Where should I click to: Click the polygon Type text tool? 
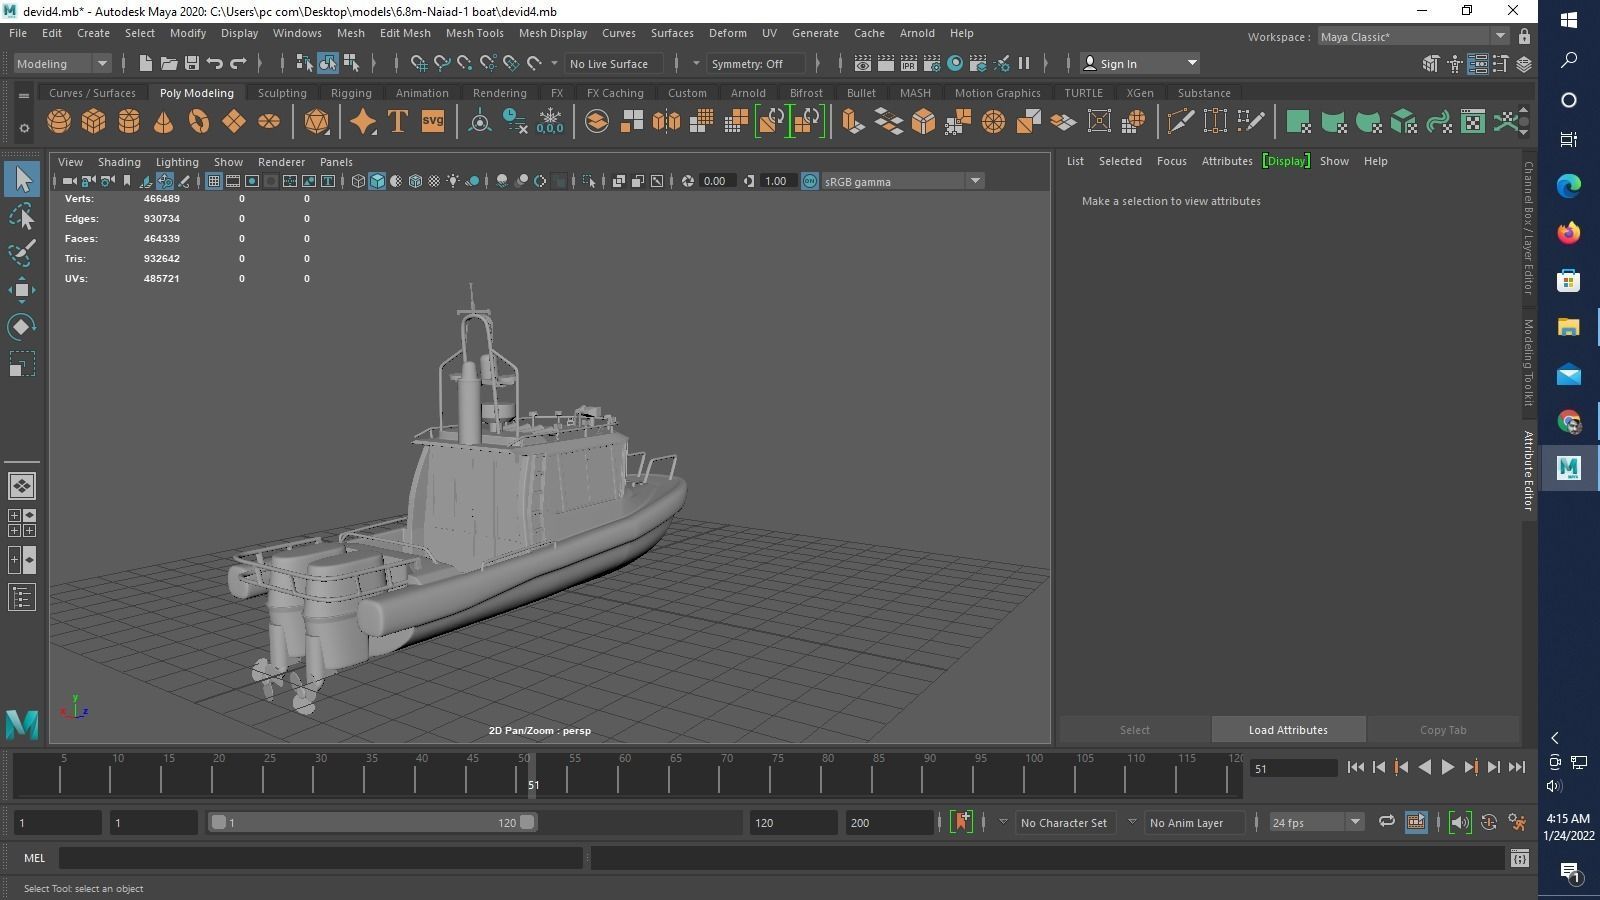[x=397, y=122]
